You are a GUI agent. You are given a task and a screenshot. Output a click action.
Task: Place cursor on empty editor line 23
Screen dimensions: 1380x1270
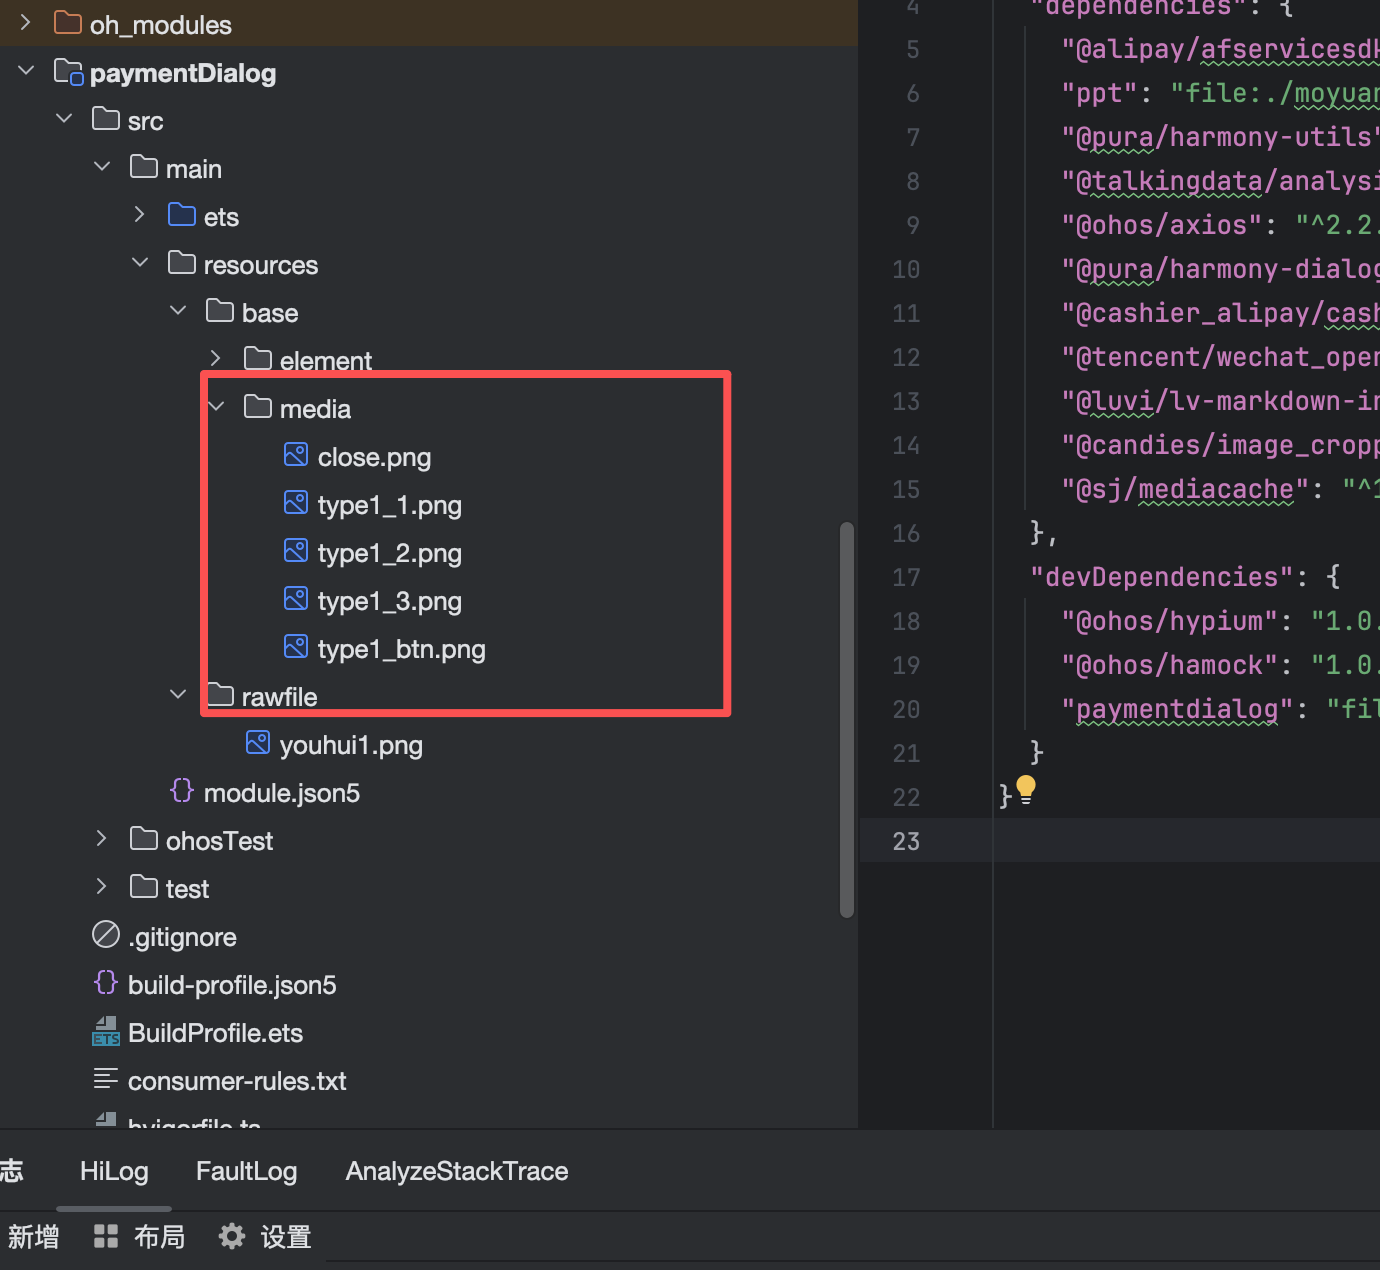1186,841
